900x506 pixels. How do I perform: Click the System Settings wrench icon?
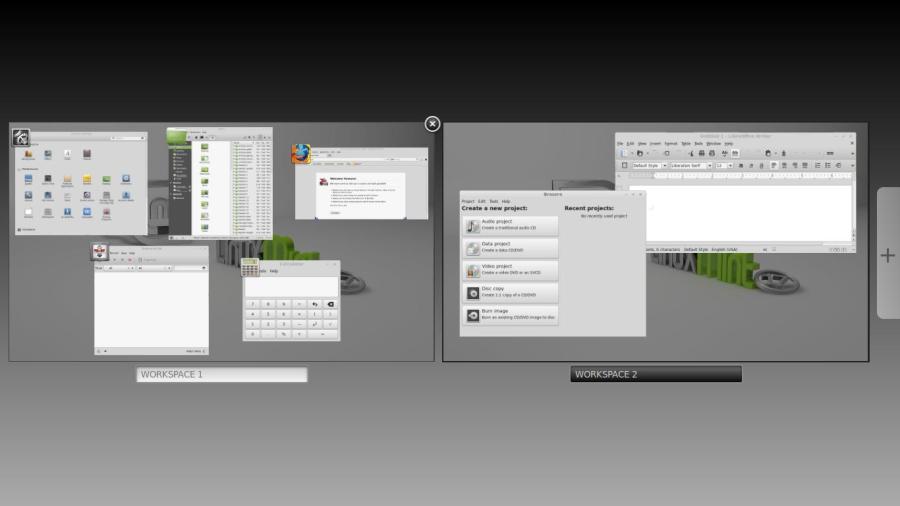tap(20, 138)
